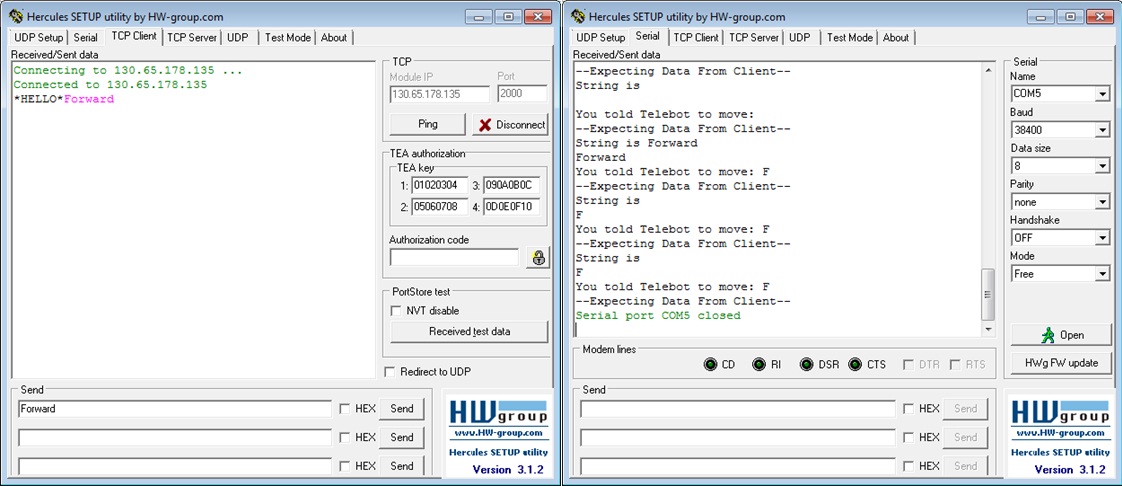1122x486 pixels.
Task: Click magenta 'Forward' text in TCP log
Action: click(89, 99)
